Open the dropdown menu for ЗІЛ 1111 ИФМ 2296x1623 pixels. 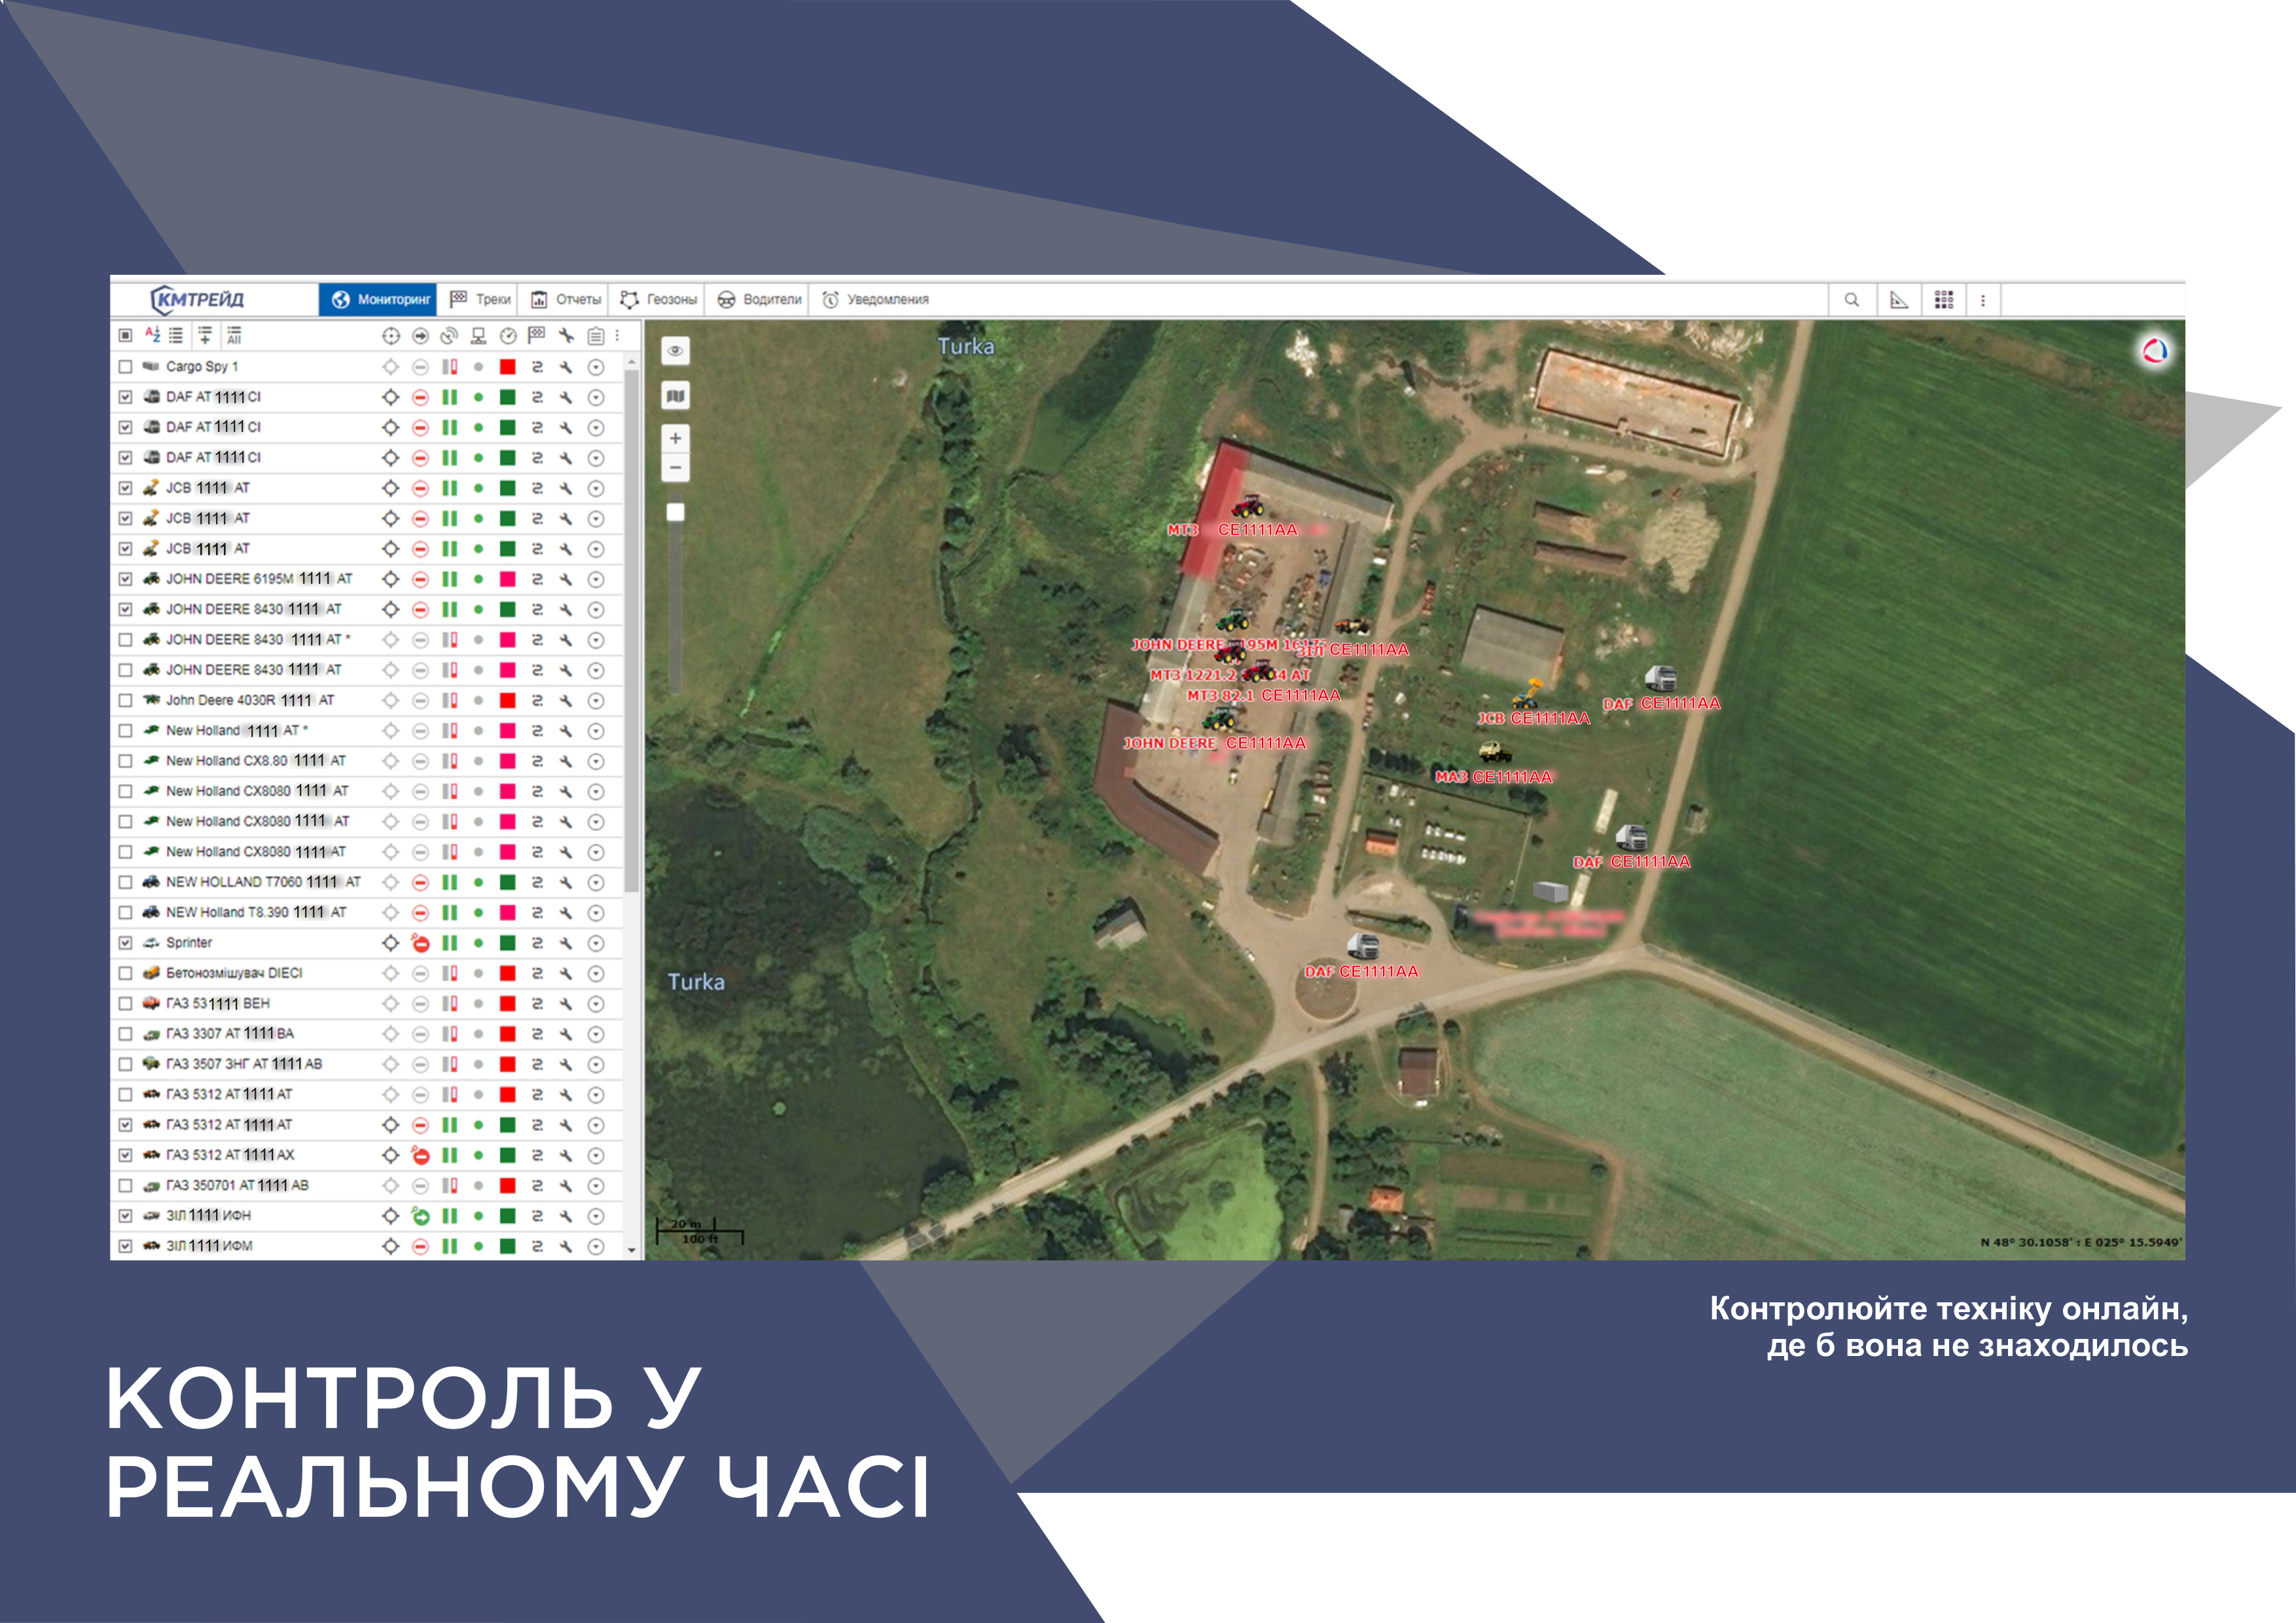pos(596,1246)
